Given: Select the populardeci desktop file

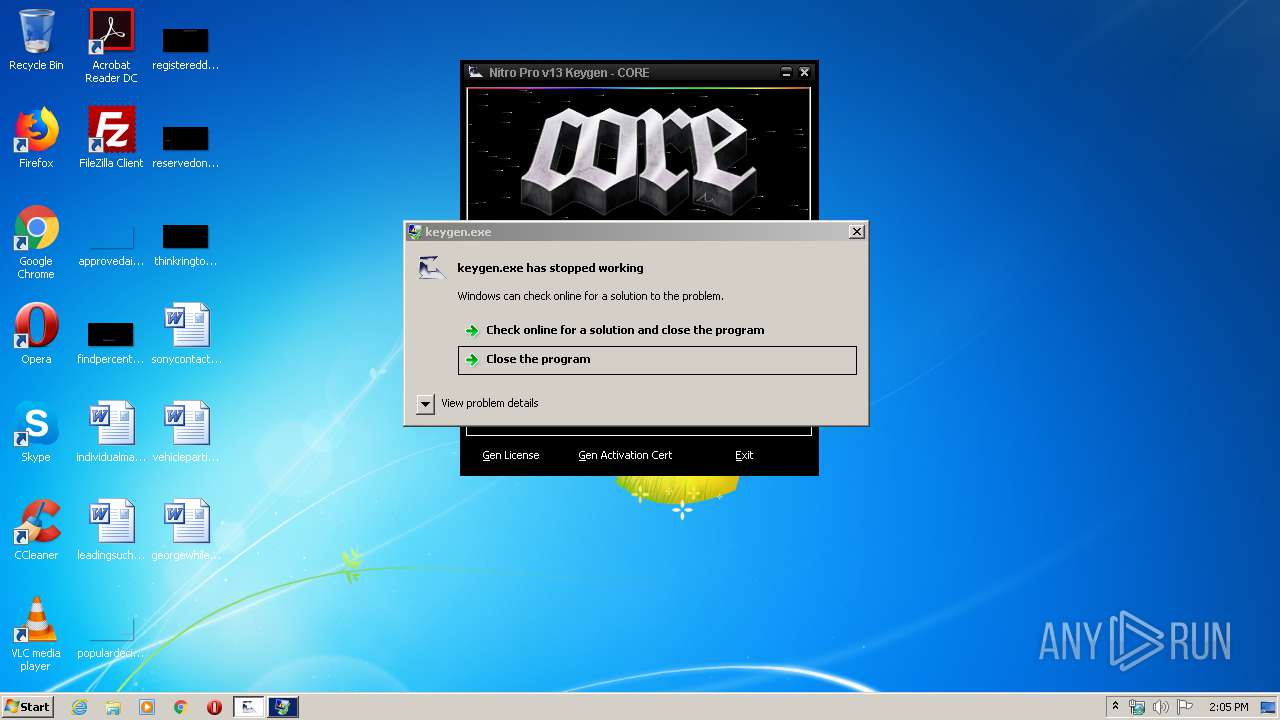Looking at the screenshot, I should click(x=111, y=636).
